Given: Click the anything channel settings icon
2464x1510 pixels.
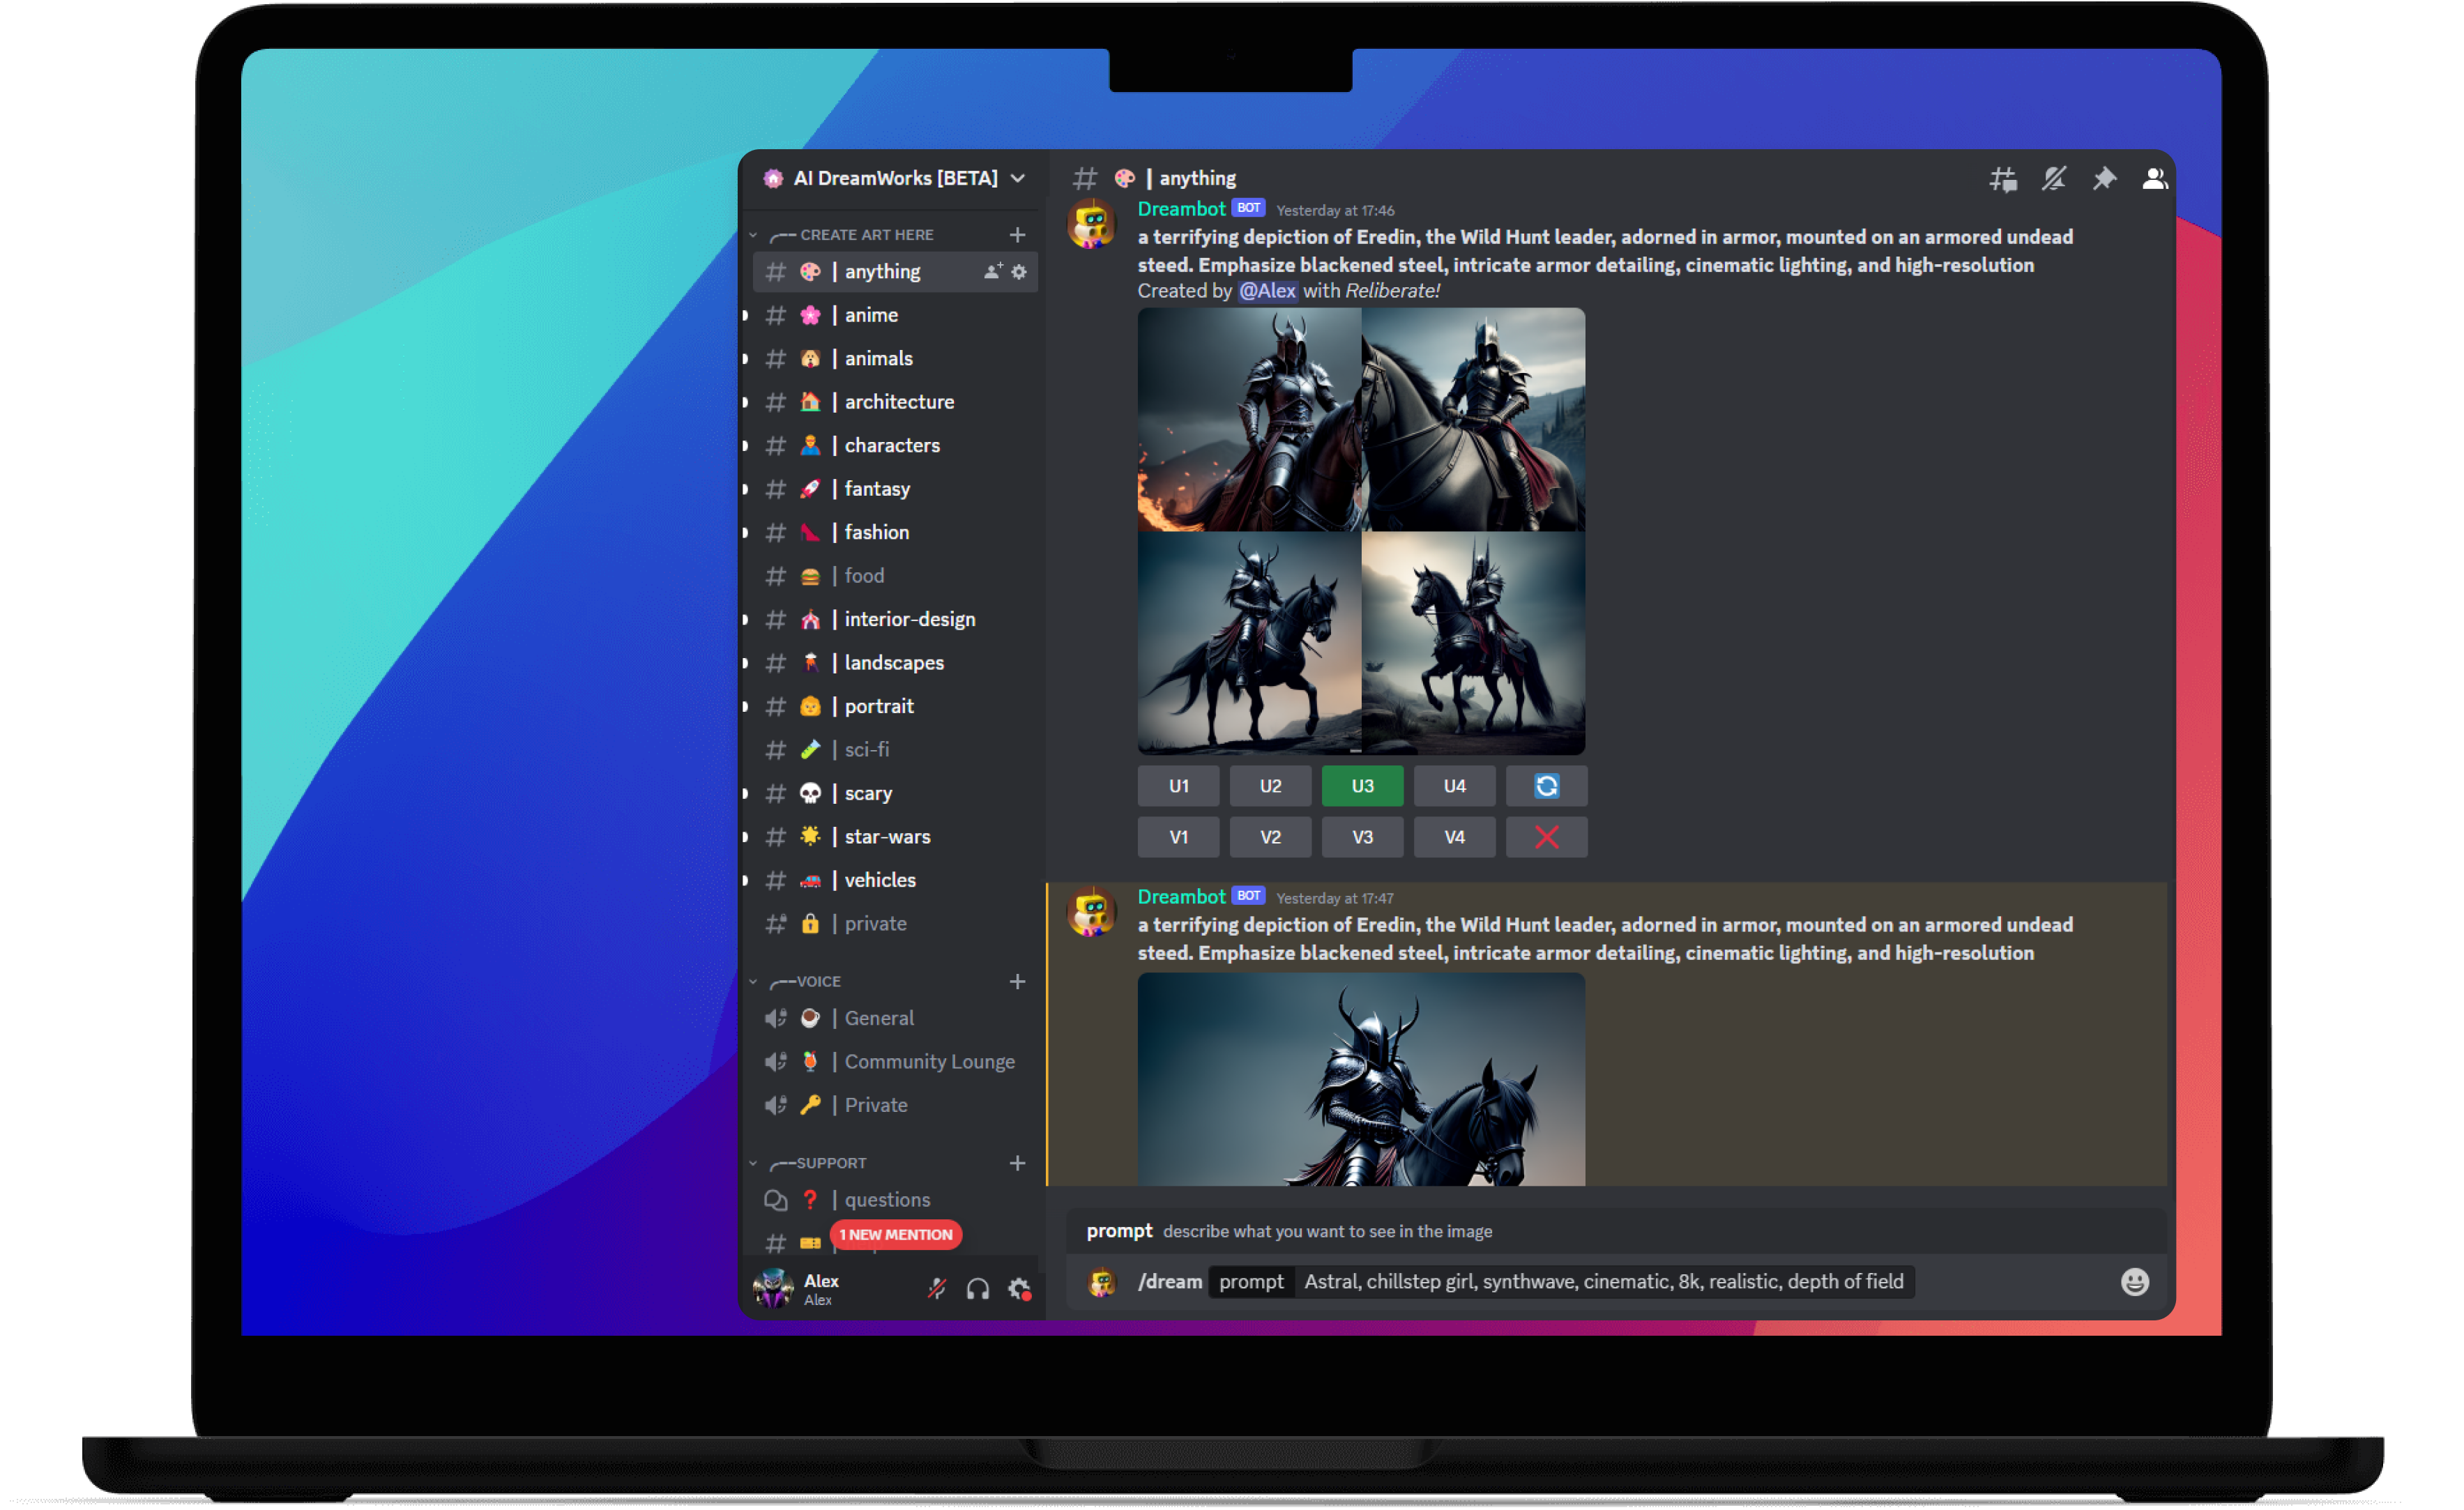Looking at the screenshot, I should tap(1021, 271).
